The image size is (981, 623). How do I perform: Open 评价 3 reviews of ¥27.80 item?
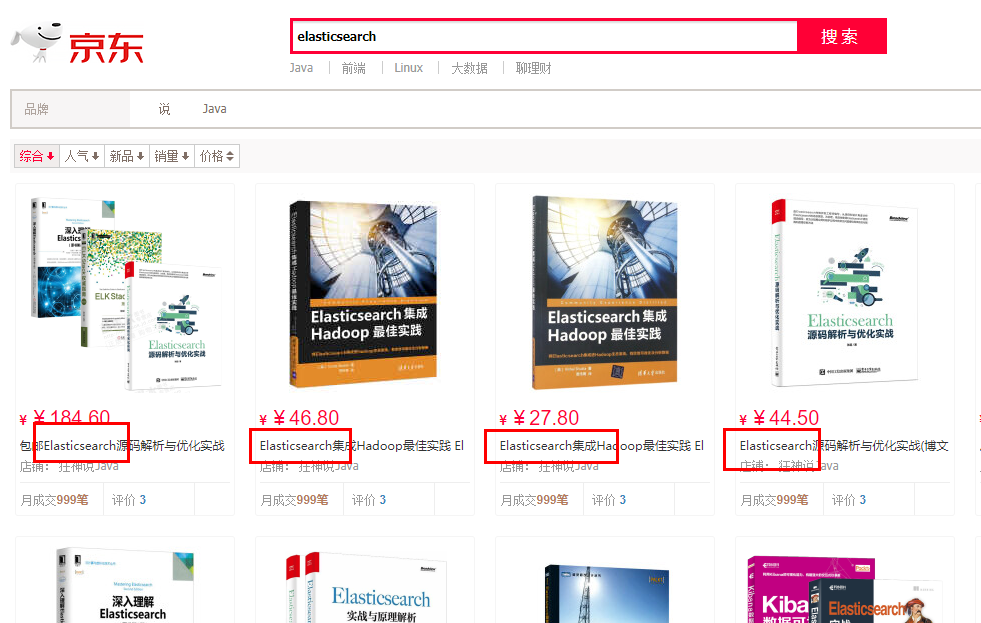click(609, 500)
